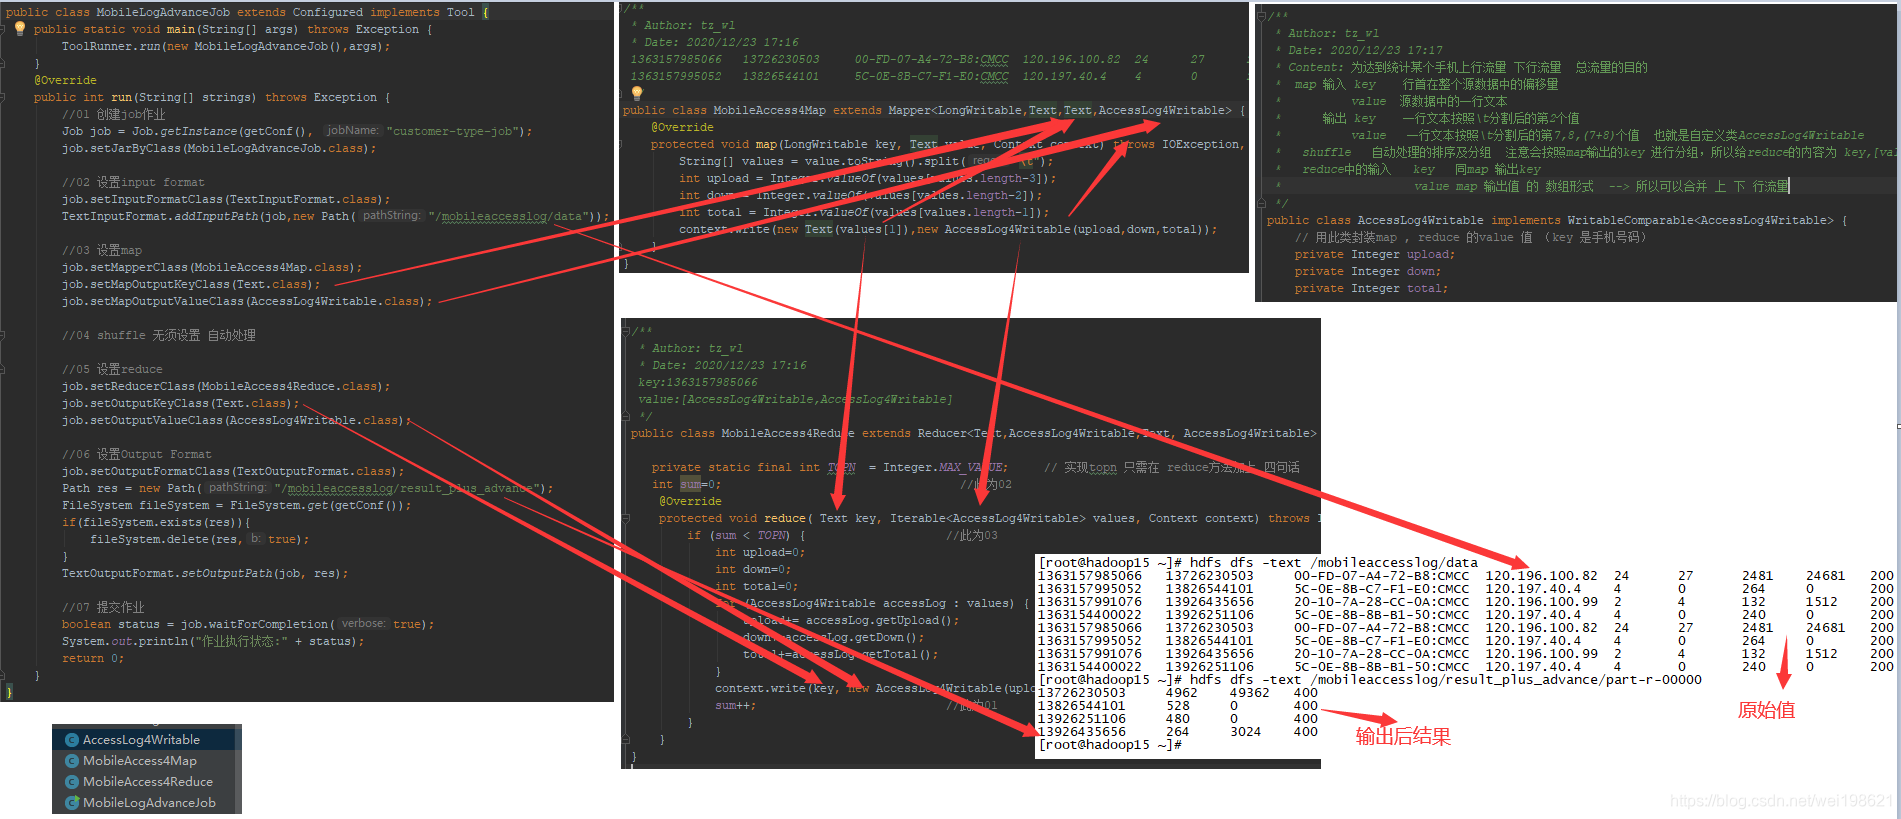Click the class icon of MobileAccess4Map
This screenshot has height=819, width=1901.
point(72,761)
